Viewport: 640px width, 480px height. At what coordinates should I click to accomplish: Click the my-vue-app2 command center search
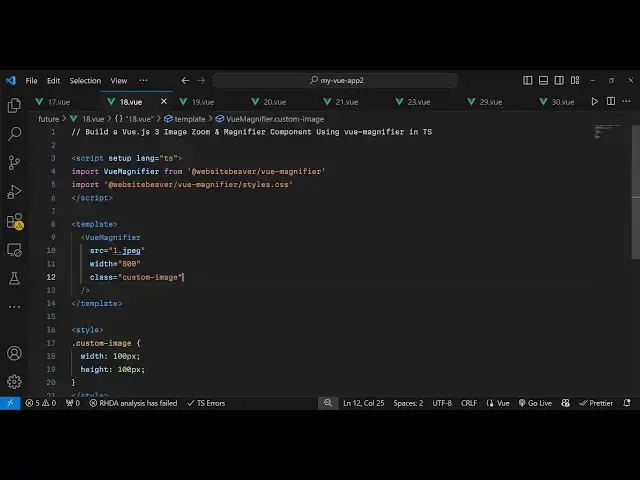coord(336,80)
